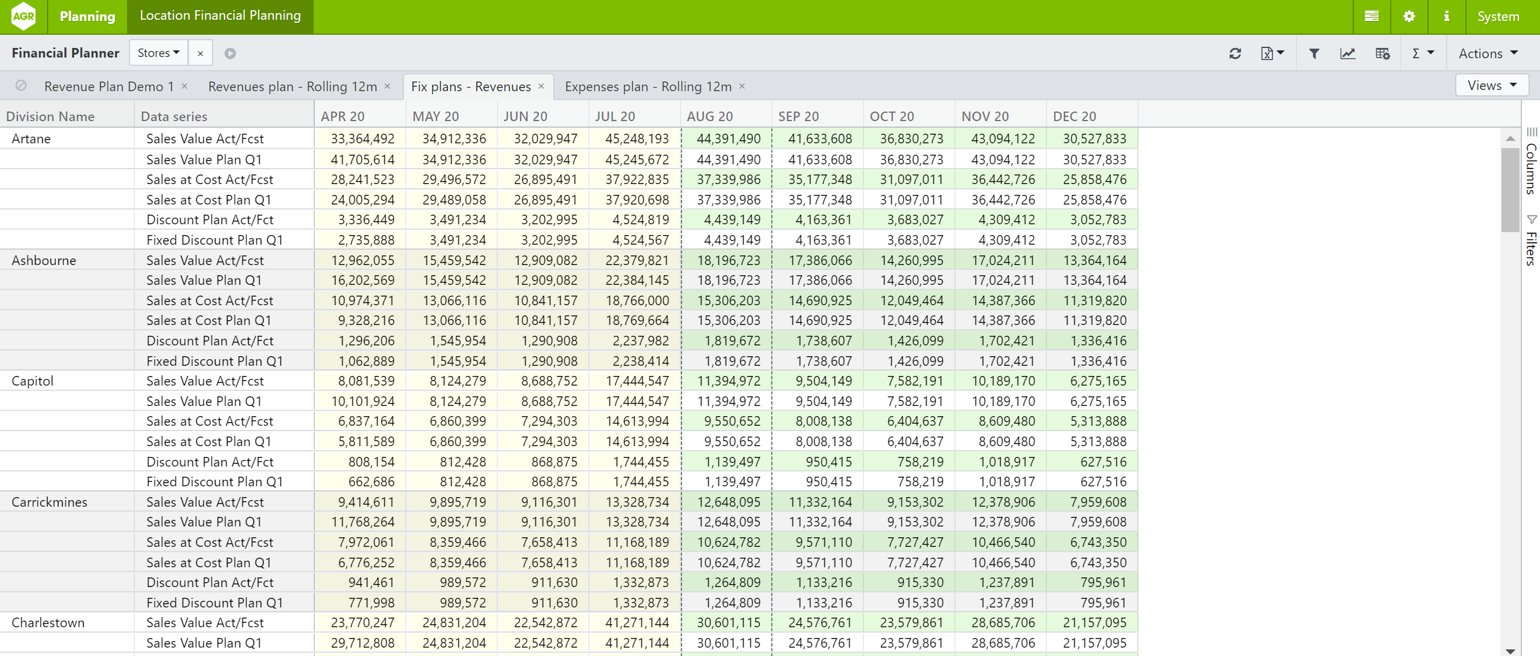Open the table settings icon
The width and height of the screenshot is (1540, 656).
(x=1382, y=54)
